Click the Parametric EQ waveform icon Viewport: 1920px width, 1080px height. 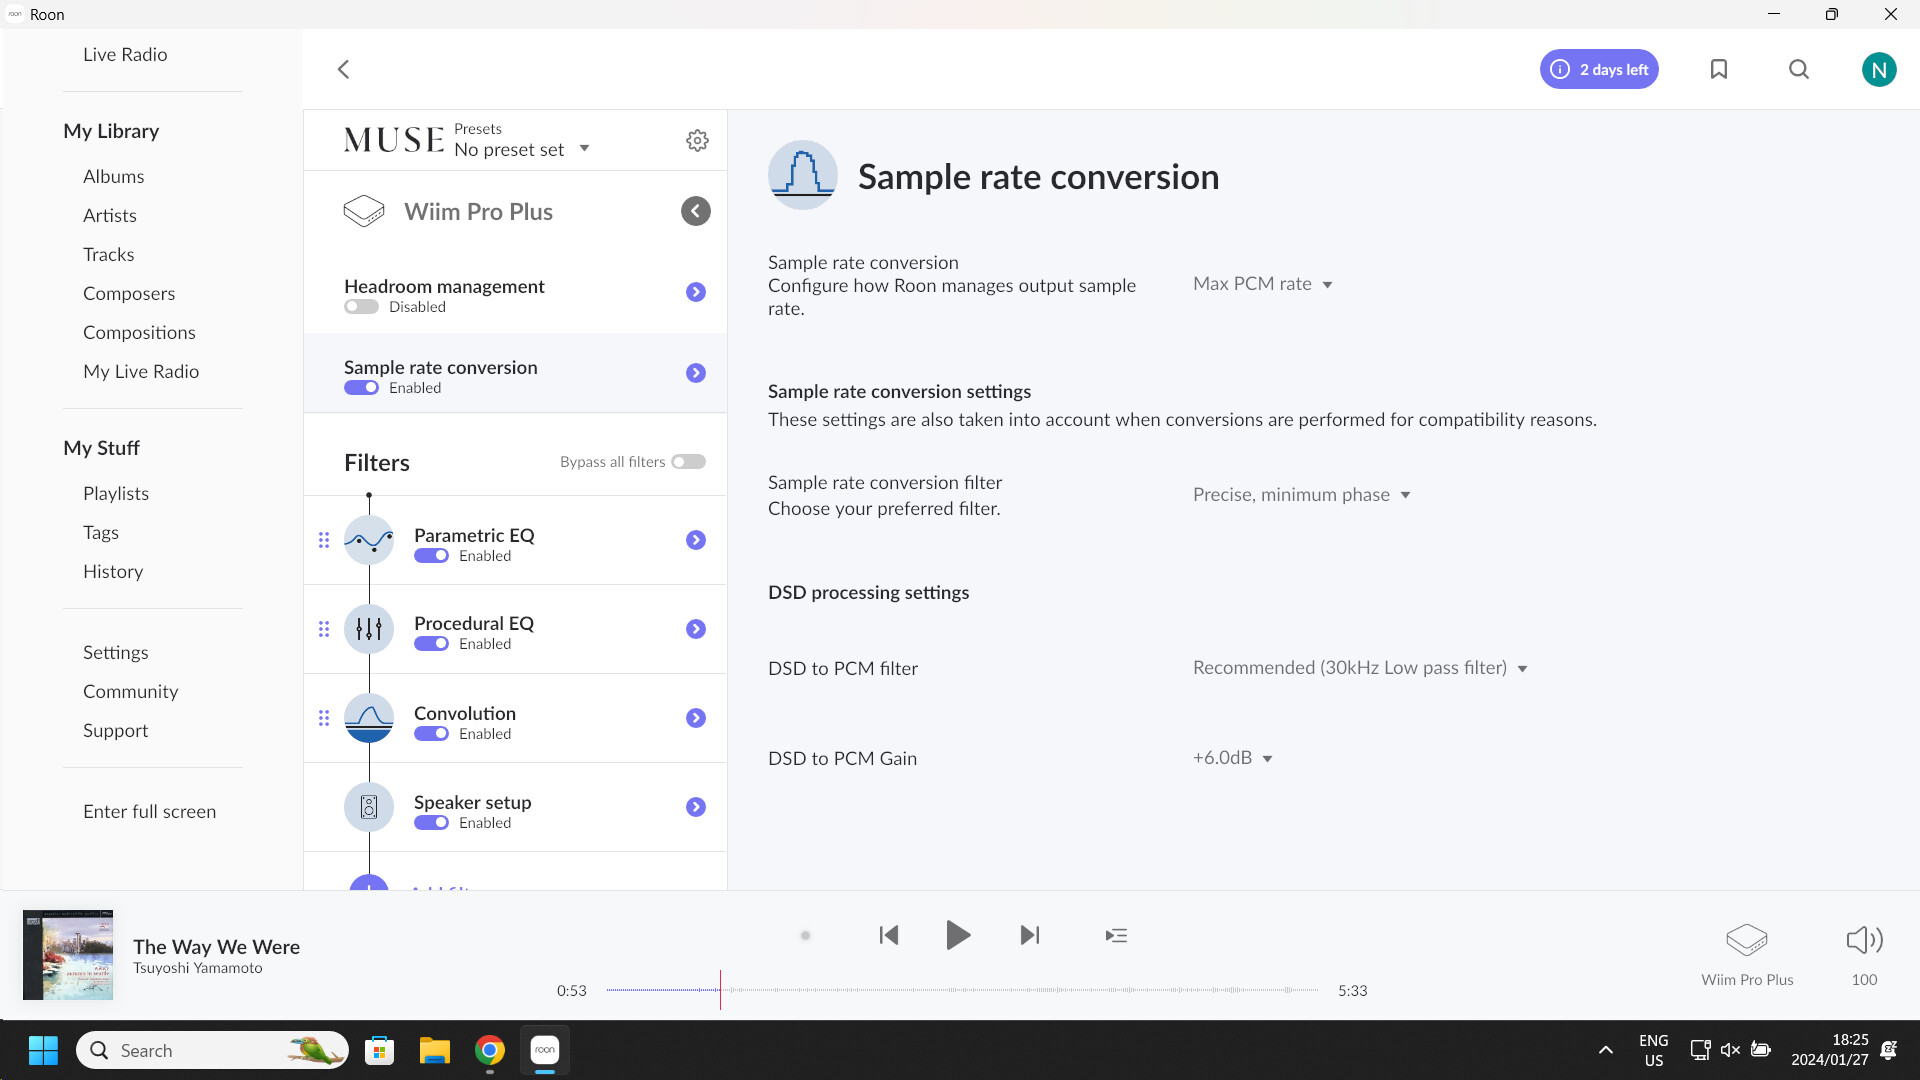click(x=369, y=540)
